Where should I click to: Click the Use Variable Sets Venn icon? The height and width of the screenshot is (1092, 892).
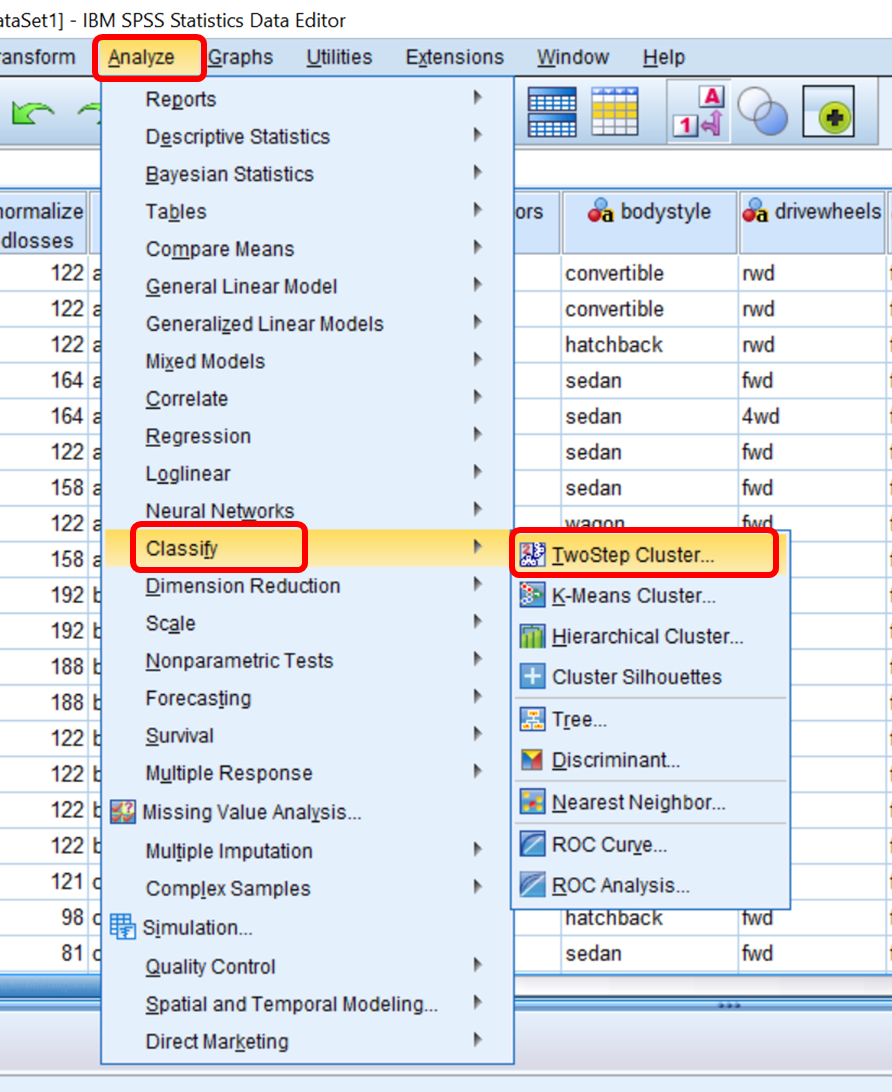click(x=764, y=112)
